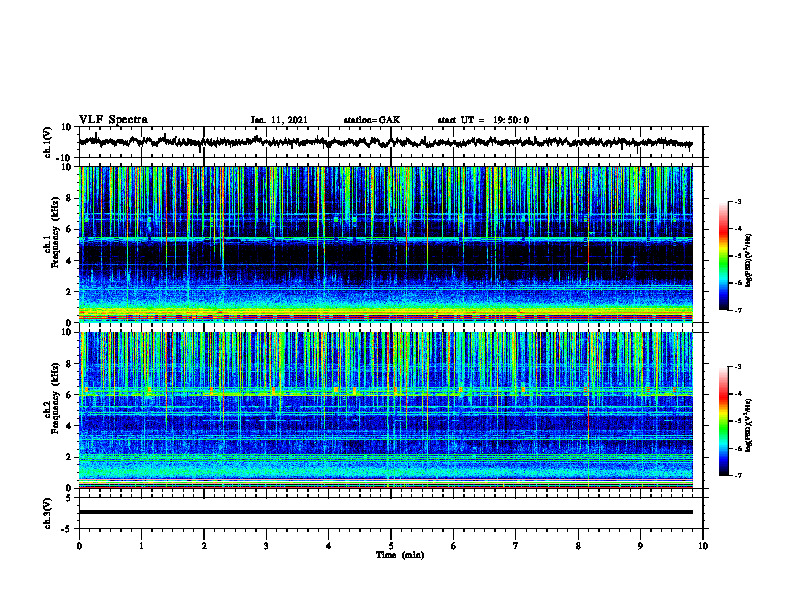Click the ch.2 frequency axis "6" tick label
The width and height of the screenshot is (792, 612).
coord(69,395)
